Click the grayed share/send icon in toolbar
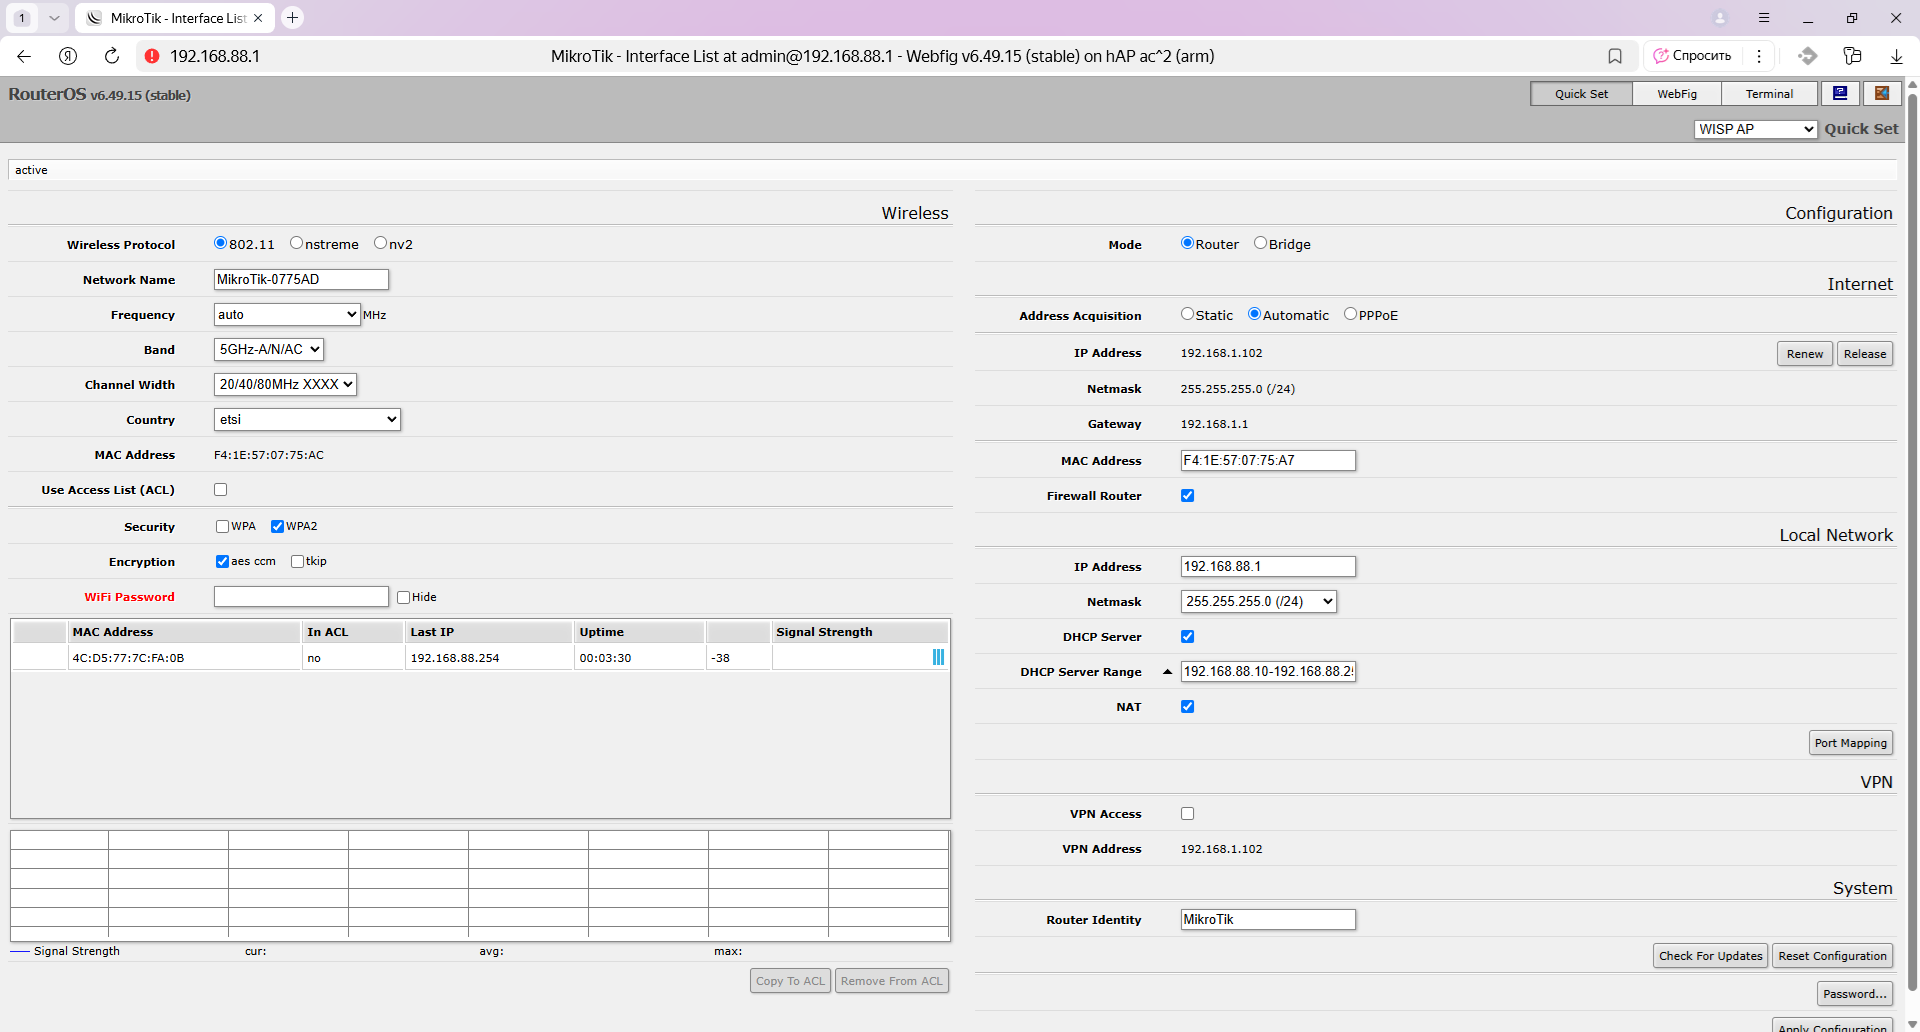This screenshot has width=1920, height=1032. point(1807,56)
